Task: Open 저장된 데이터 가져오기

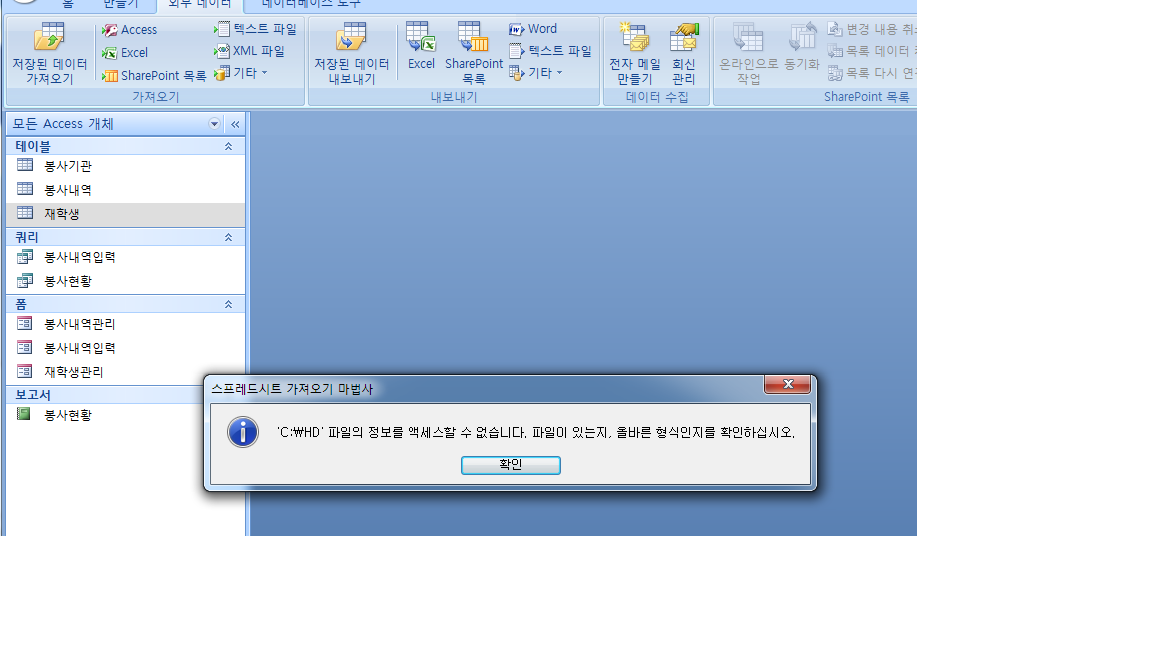Action: click(x=49, y=53)
